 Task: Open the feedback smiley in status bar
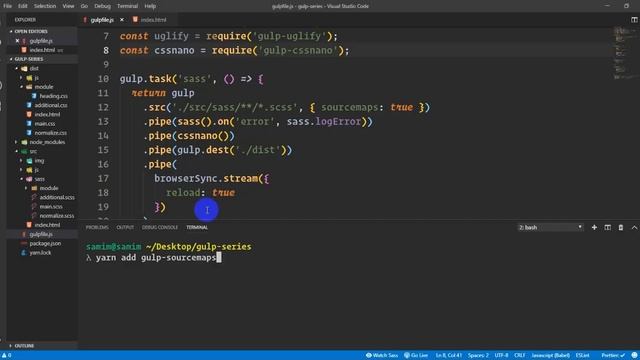coord(634,356)
